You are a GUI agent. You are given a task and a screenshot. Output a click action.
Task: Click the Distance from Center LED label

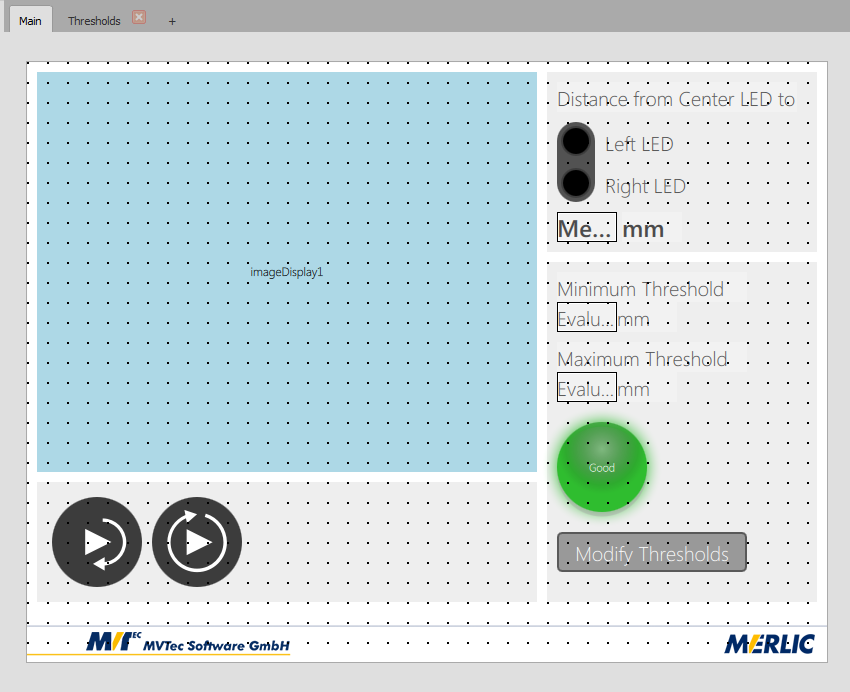[x=675, y=100]
